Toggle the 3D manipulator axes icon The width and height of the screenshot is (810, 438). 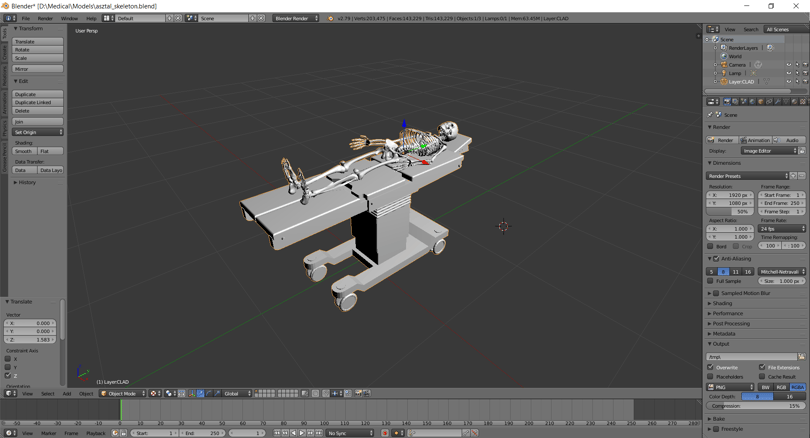[x=192, y=394]
